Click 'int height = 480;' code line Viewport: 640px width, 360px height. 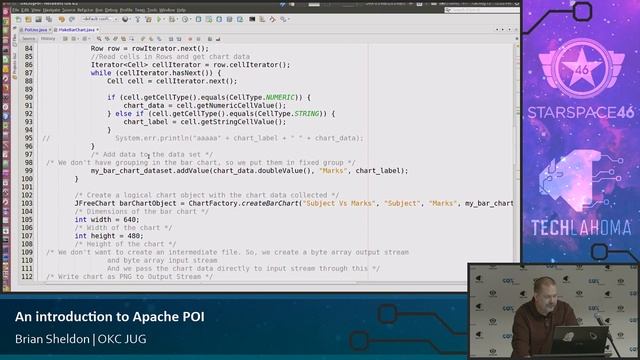(x=109, y=236)
